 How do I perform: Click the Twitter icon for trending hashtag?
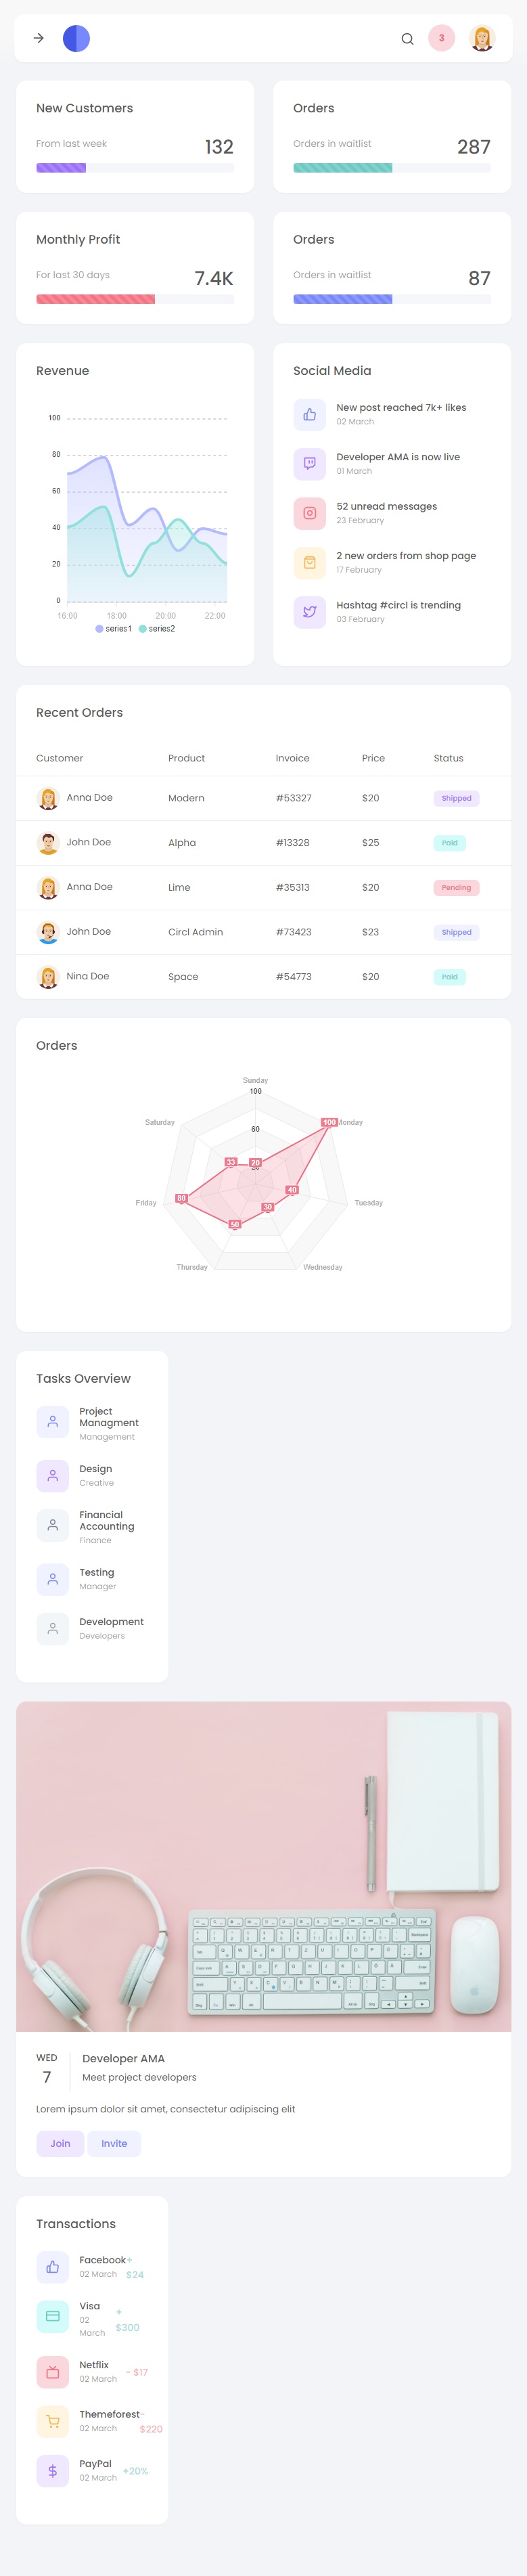pyautogui.click(x=309, y=612)
